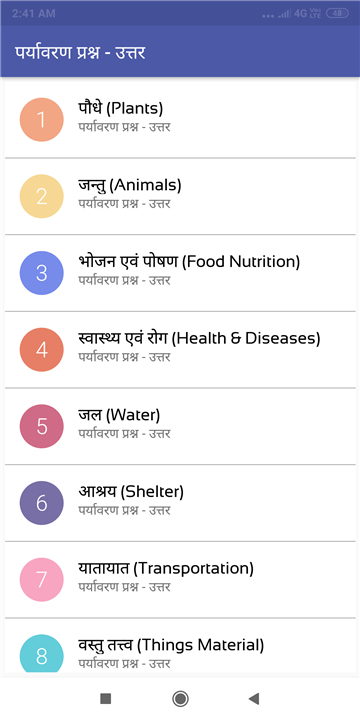This screenshot has width=360, height=720.
Task: Tap the crimson circle numbered 5
Action: [41, 426]
